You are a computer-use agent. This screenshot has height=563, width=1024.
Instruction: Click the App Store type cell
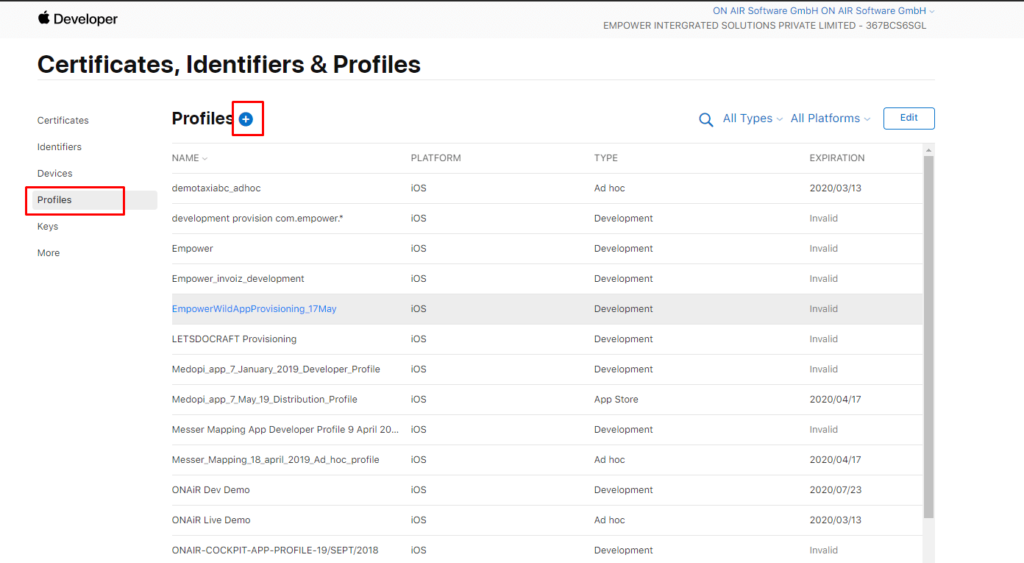pyautogui.click(x=616, y=399)
